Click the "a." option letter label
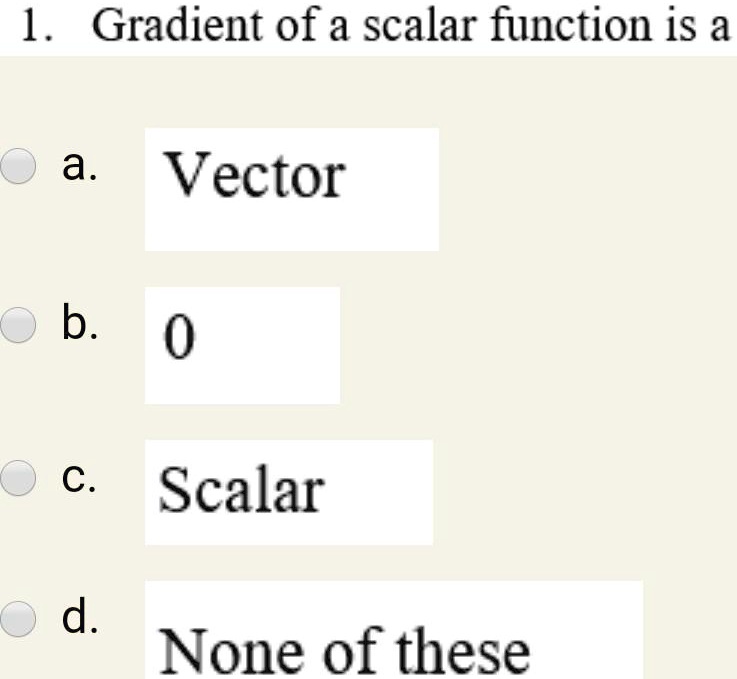This screenshot has width=737, height=679. coord(79,166)
